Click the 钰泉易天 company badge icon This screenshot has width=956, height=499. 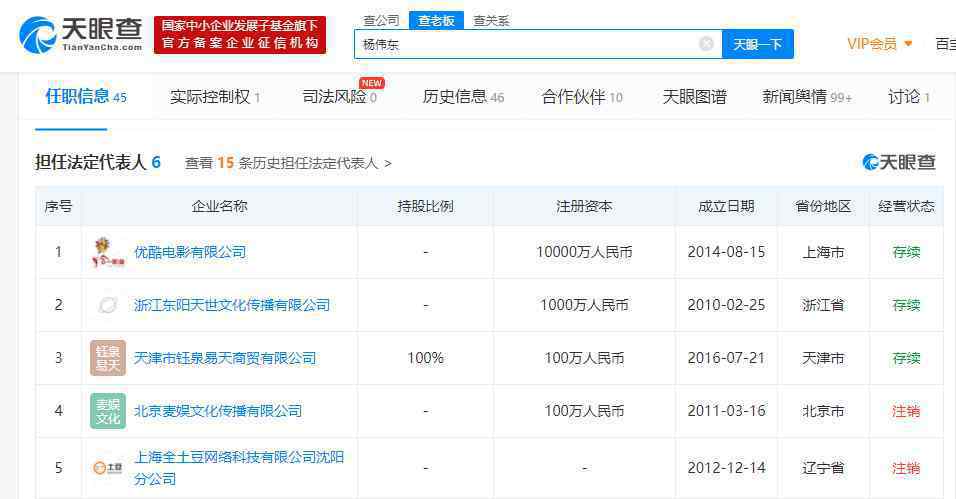coord(108,358)
